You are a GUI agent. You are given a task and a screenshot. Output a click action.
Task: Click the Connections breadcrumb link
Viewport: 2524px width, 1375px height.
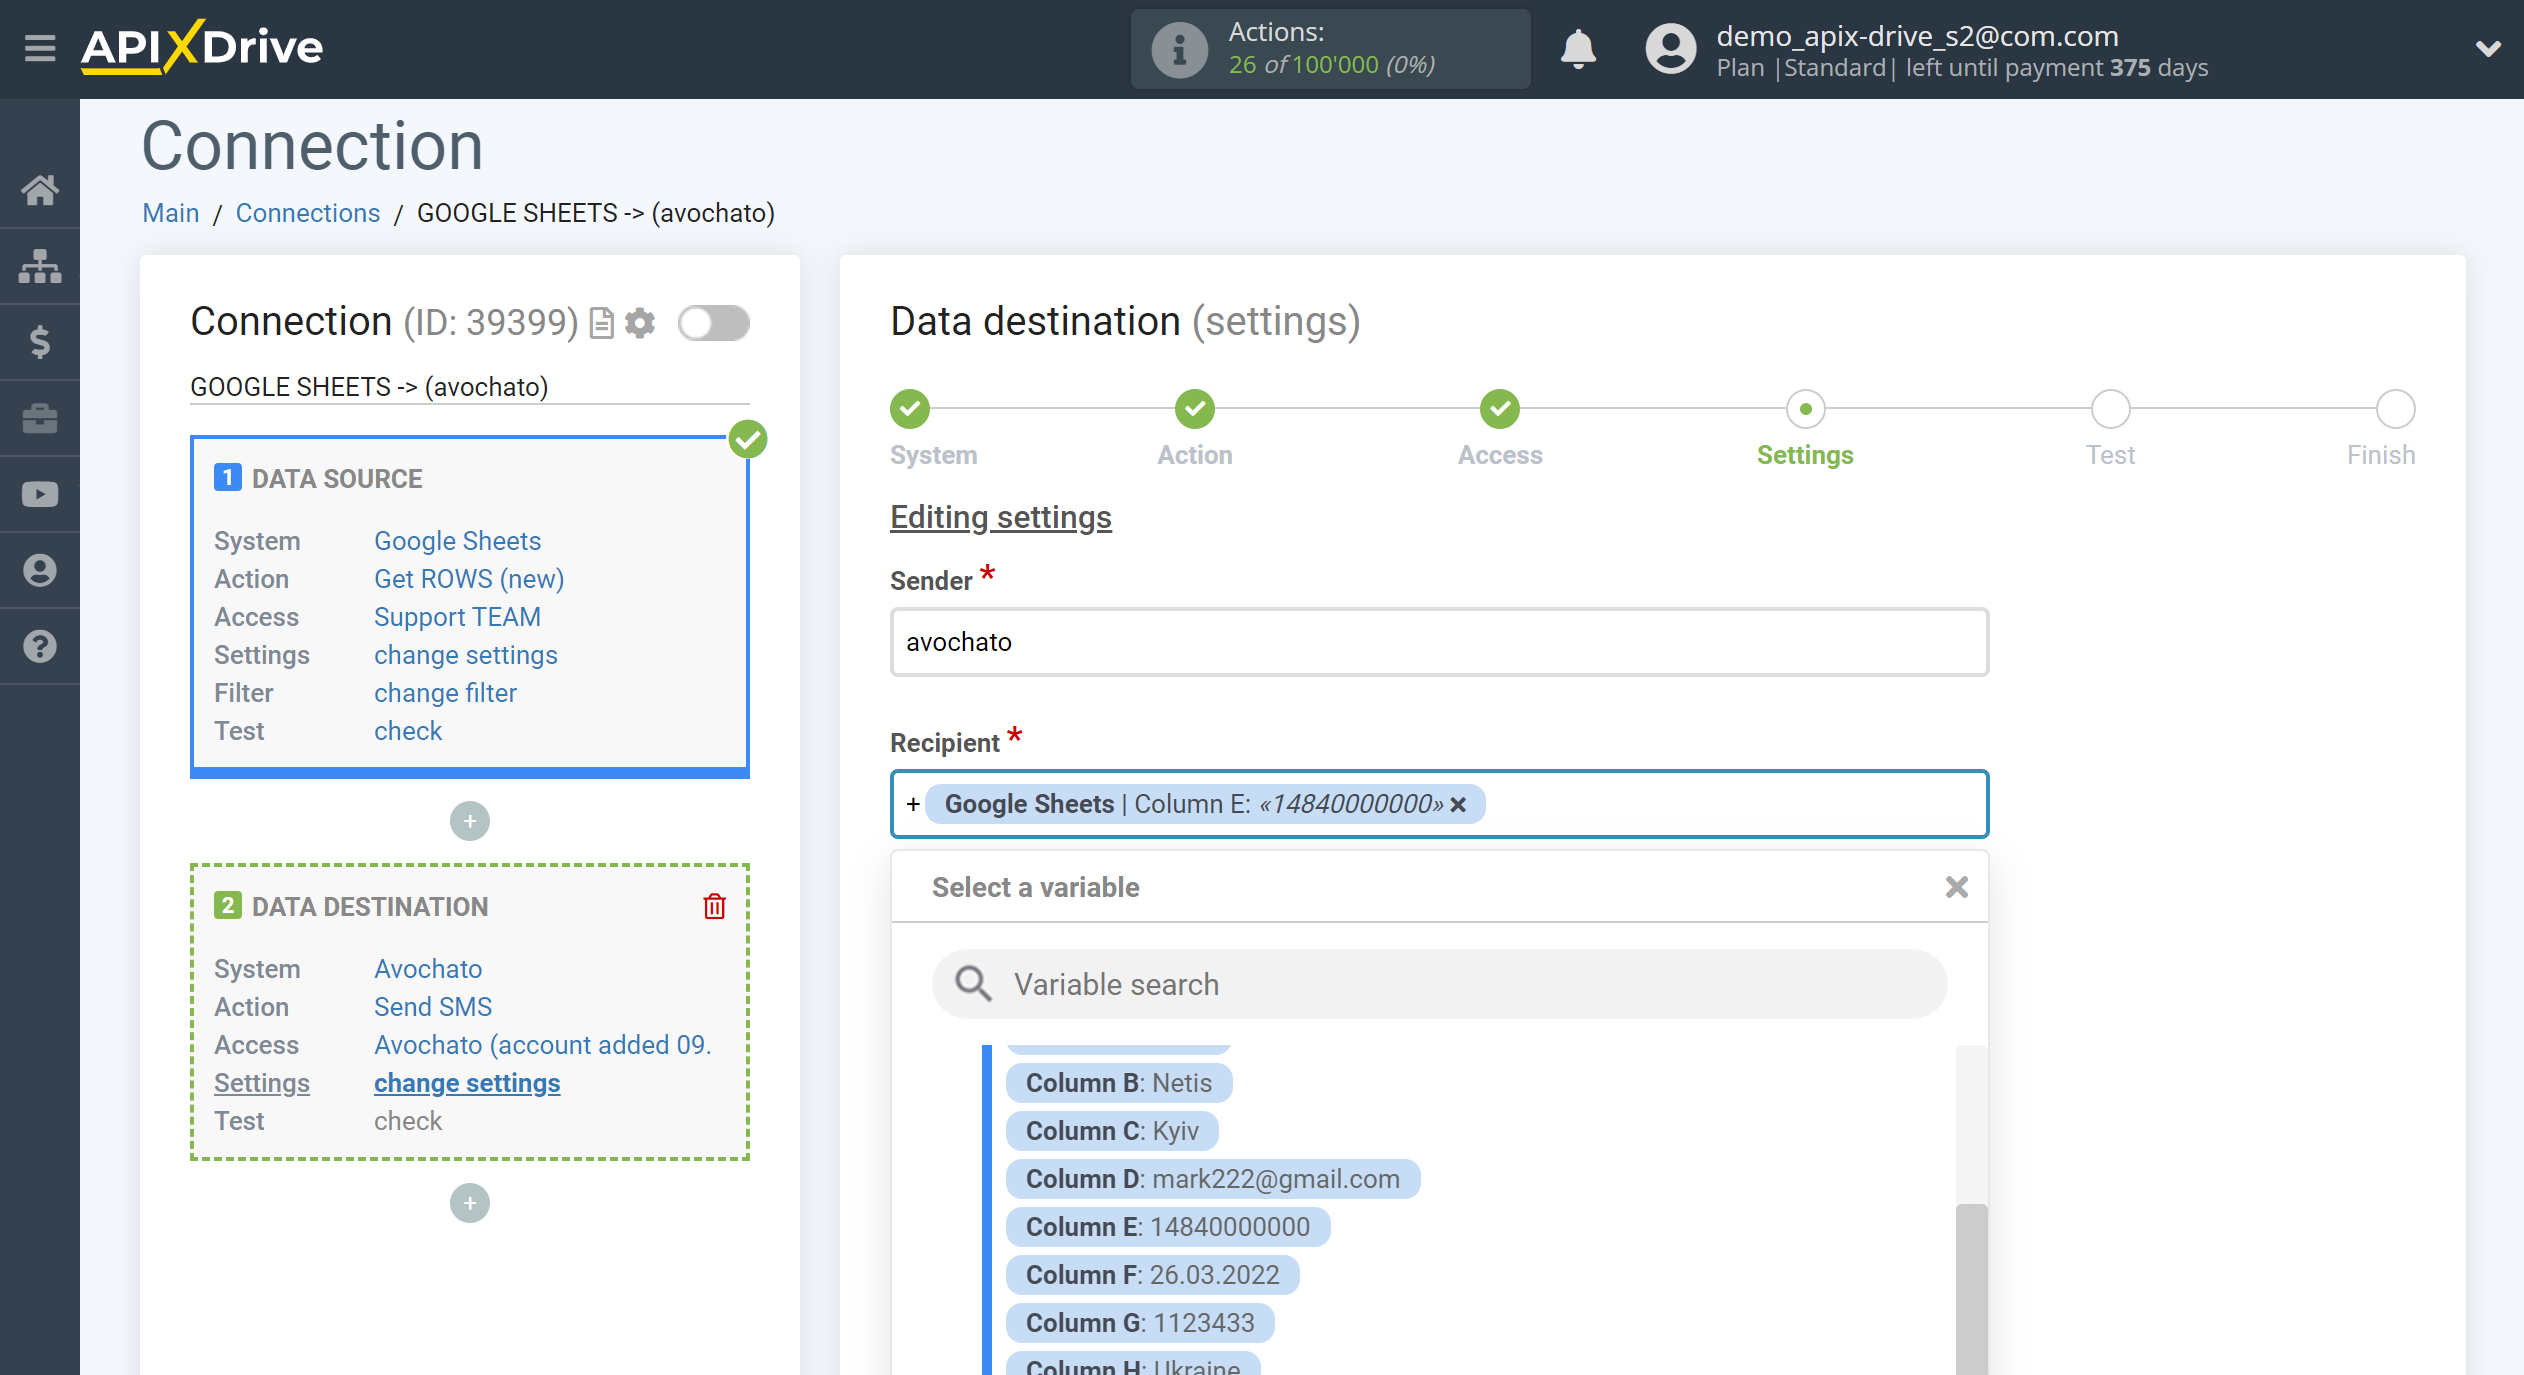point(308,213)
